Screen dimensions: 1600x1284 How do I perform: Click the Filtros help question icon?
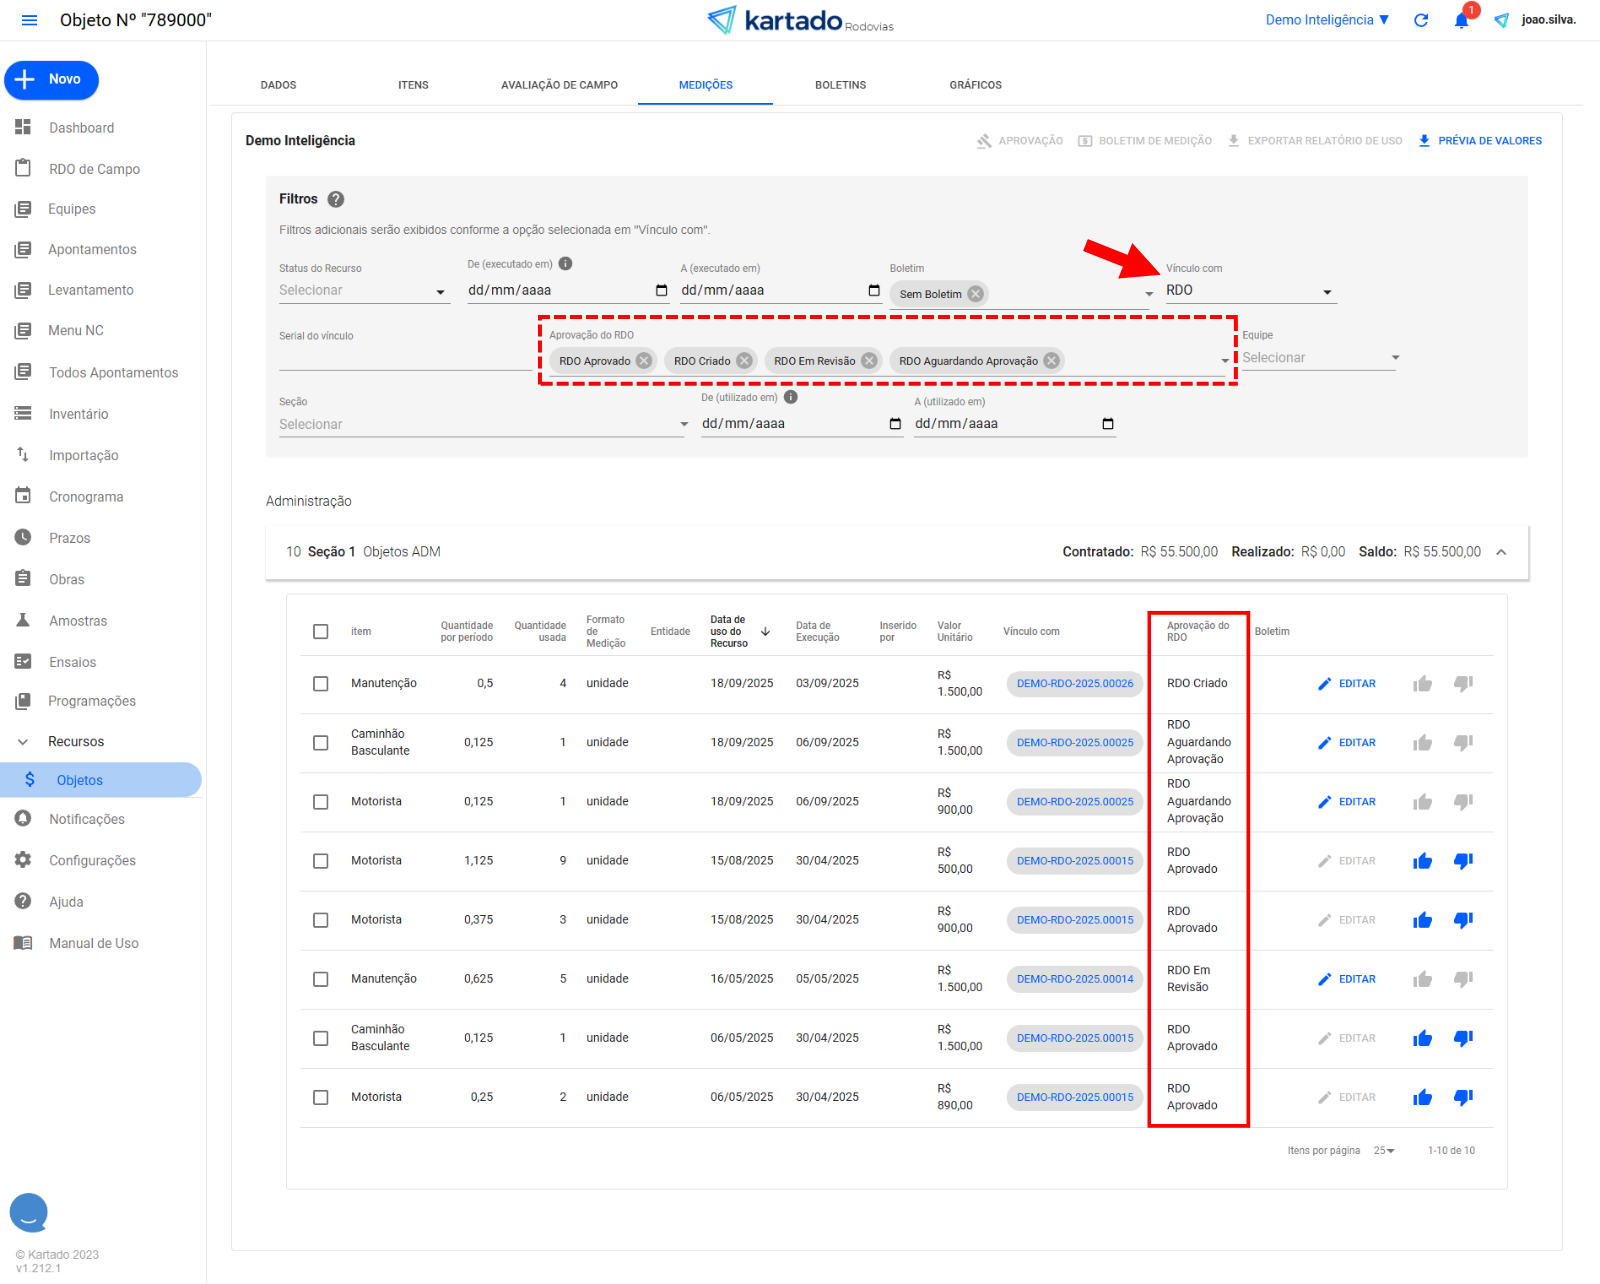pyautogui.click(x=336, y=199)
